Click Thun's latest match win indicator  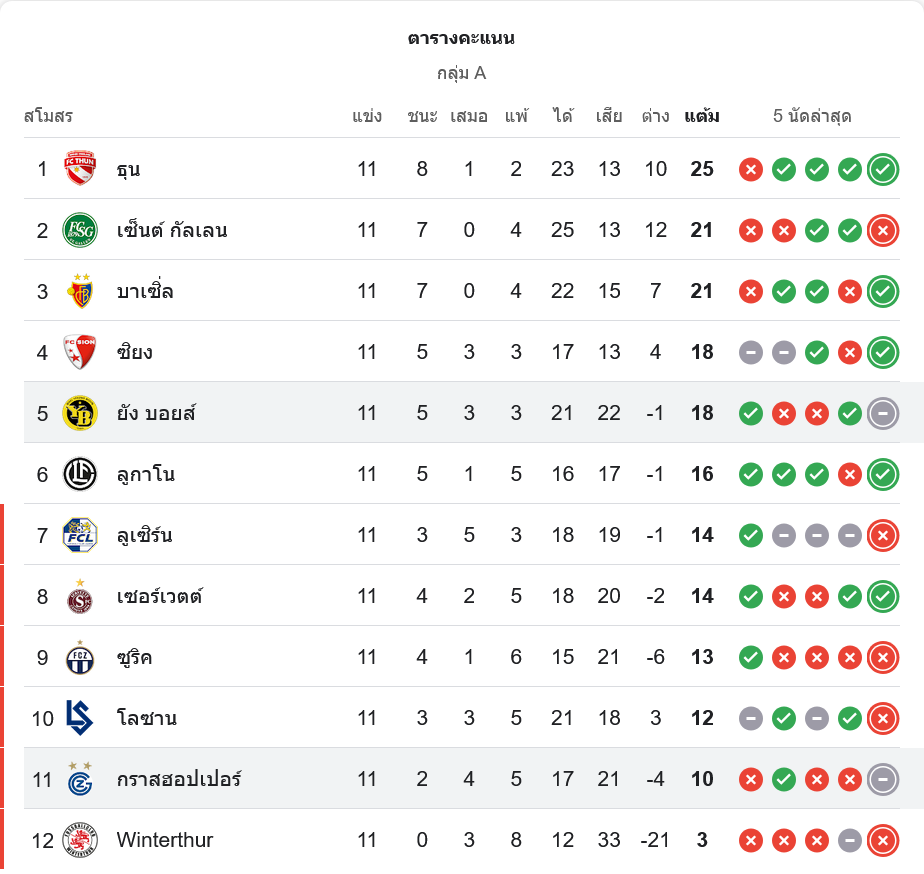click(x=882, y=169)
